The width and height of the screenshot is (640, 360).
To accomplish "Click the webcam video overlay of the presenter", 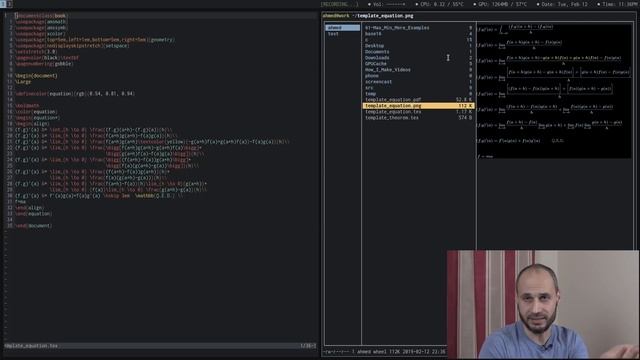I will coord(543,304).
